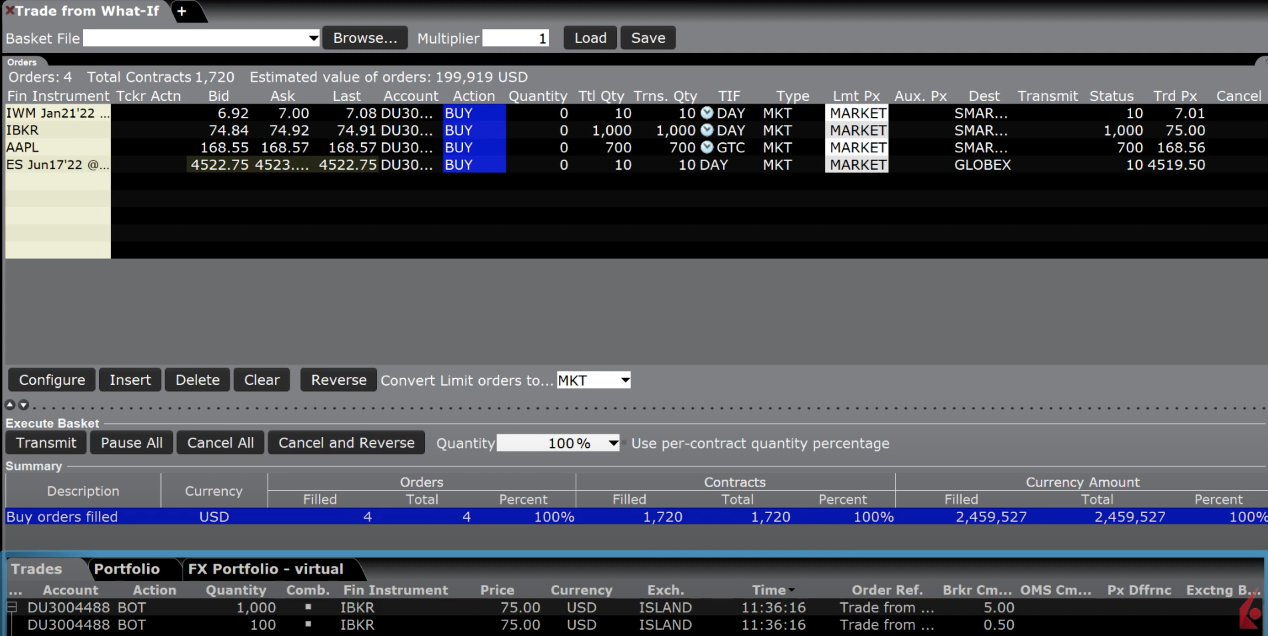Select the BUY action for ES row
The height and width of the screenshot is (636, 1268).
click(x=473, y=164)
